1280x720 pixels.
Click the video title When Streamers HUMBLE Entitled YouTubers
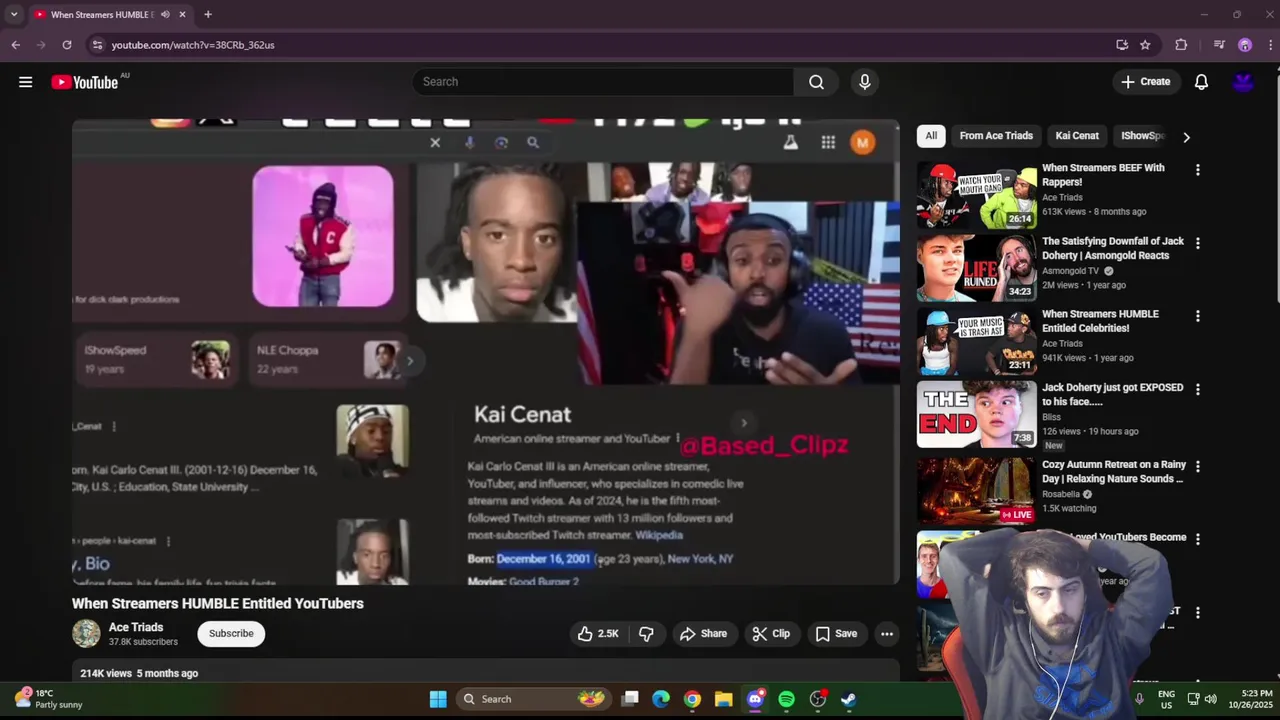click(x=217, y=604)
